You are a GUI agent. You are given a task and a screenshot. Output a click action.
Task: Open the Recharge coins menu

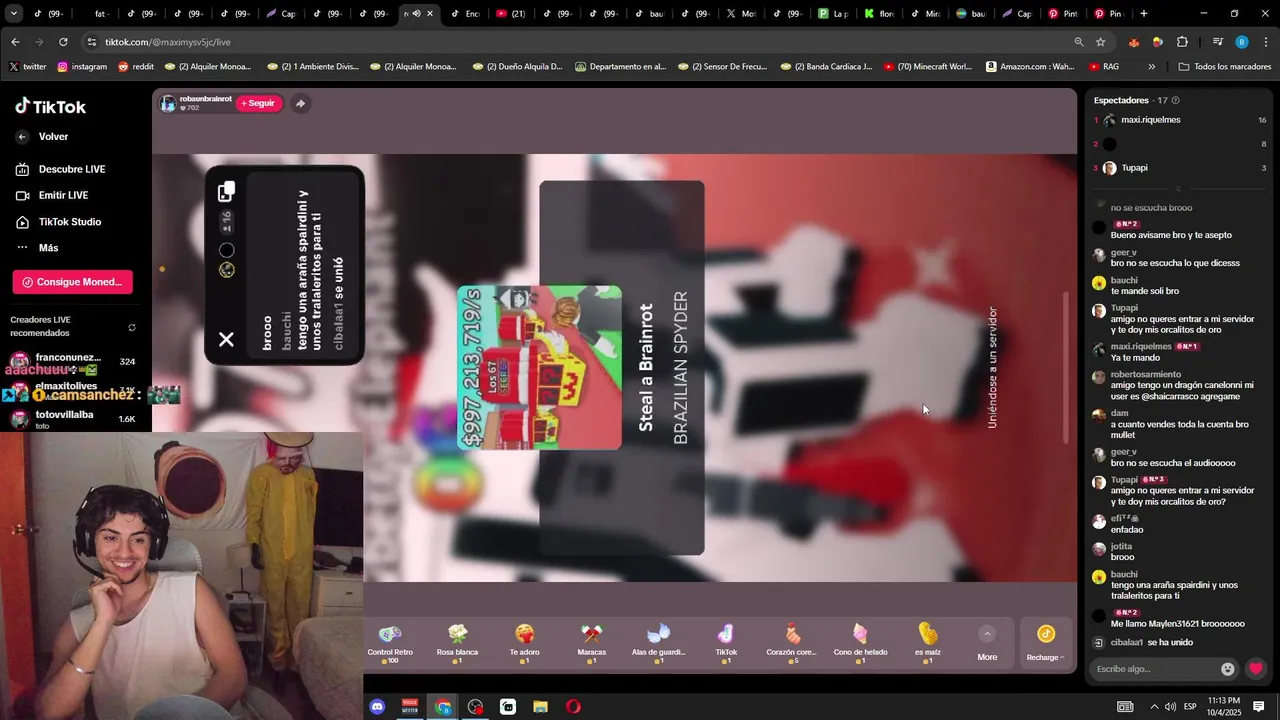[x=1045, y=643]
